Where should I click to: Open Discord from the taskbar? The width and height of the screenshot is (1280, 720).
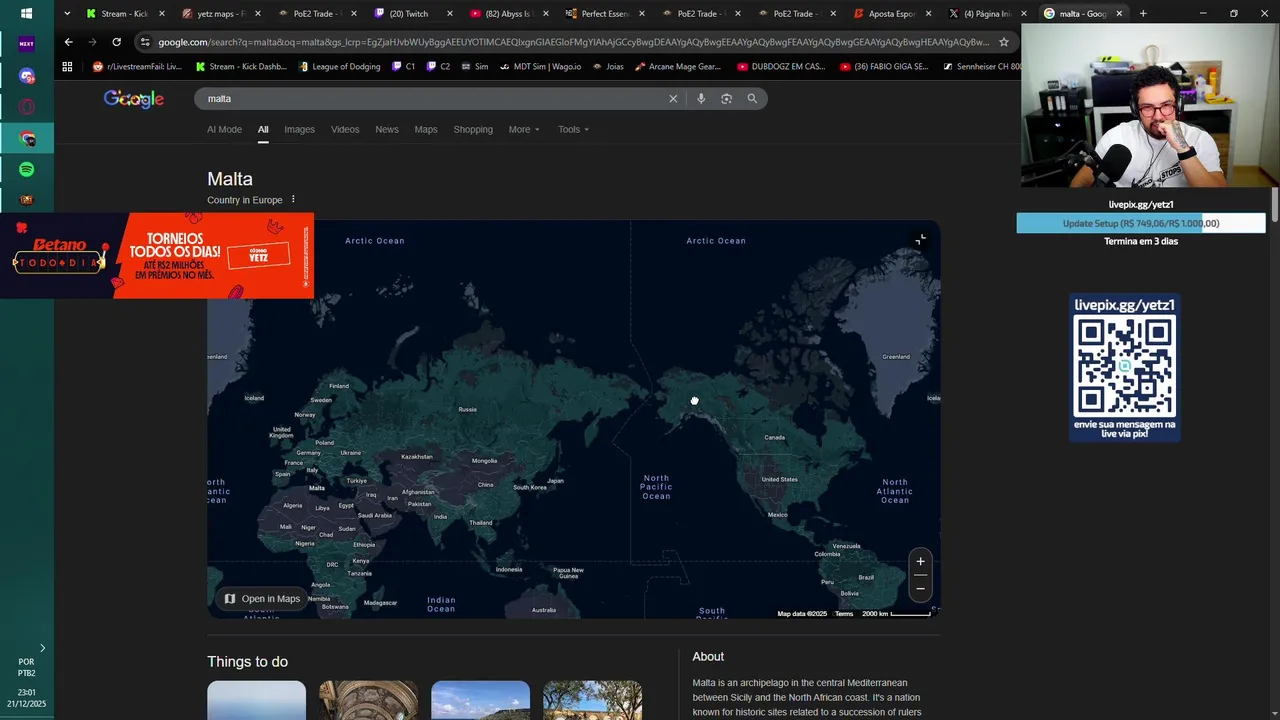click(26, 76)
